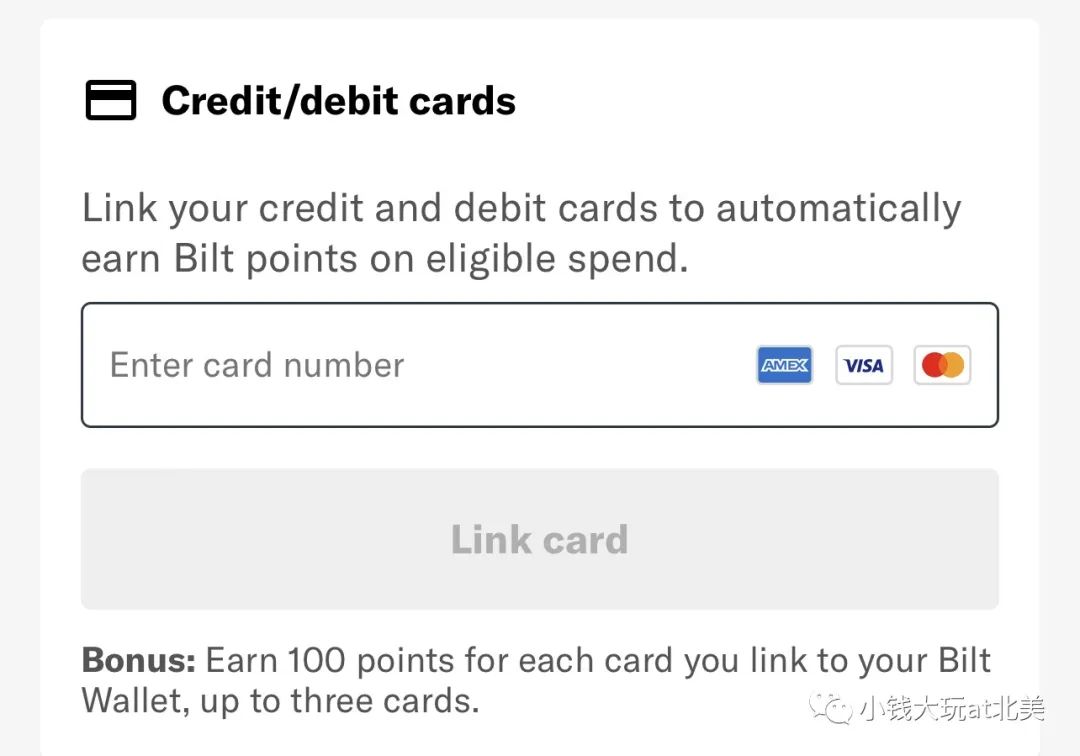The height and width of the screenshot is (756, 1080).
Task: Select the Mastercard logo
Action: (942, 365)
